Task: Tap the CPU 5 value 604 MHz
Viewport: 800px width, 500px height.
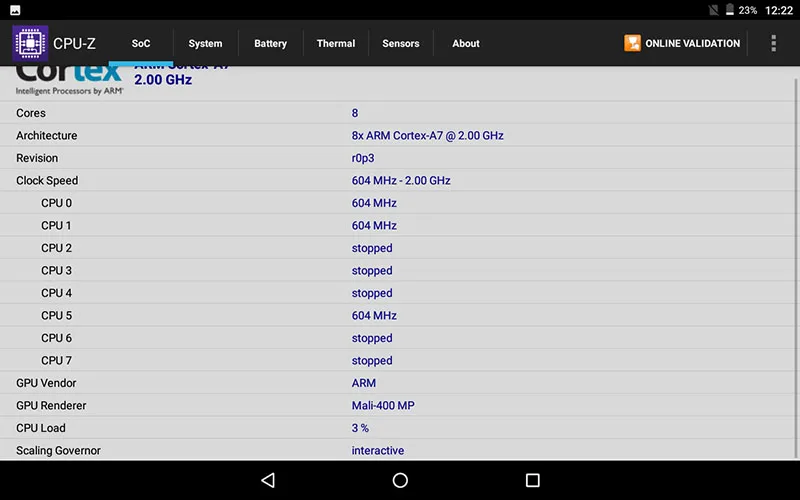Action: 374,315
